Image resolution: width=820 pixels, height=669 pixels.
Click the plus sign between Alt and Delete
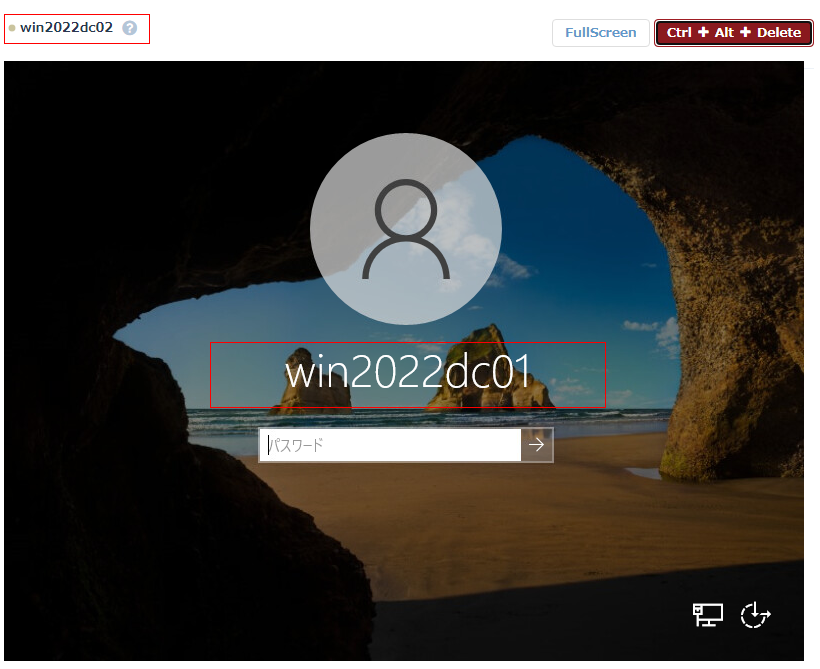point(745,33)
